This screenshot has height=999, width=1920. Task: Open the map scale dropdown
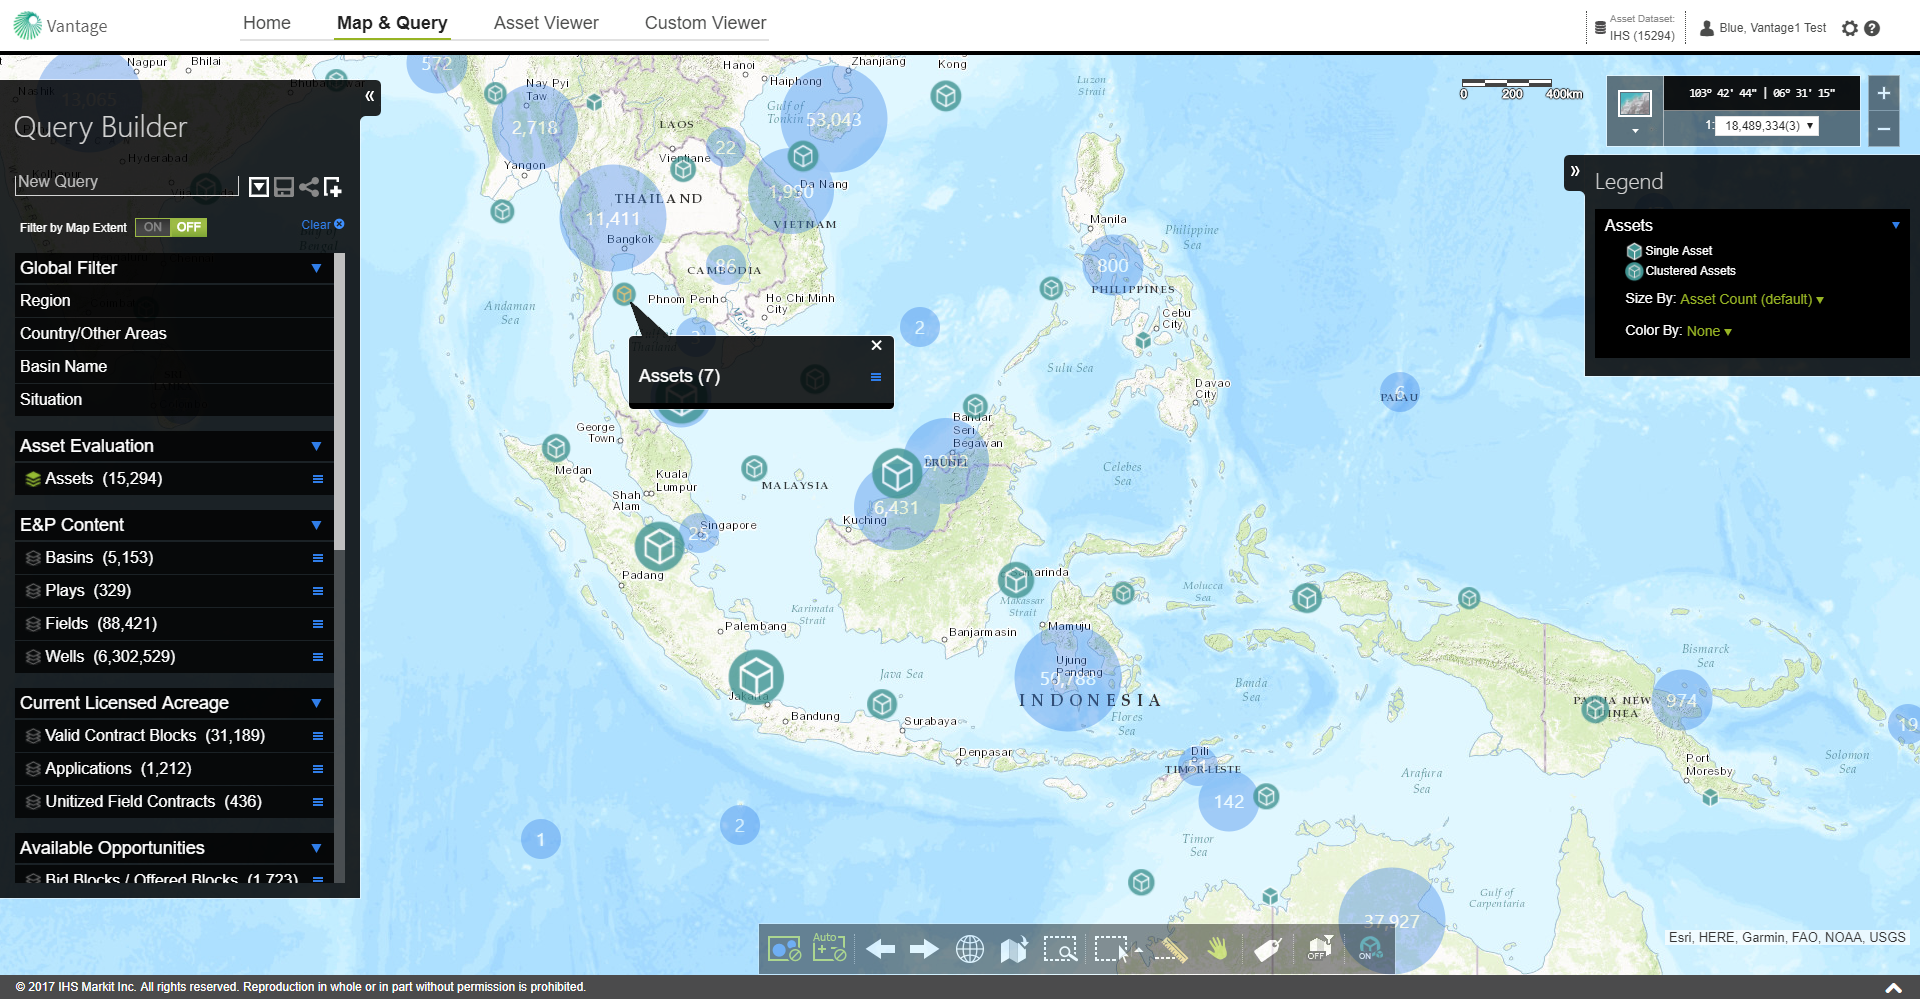1809,126
